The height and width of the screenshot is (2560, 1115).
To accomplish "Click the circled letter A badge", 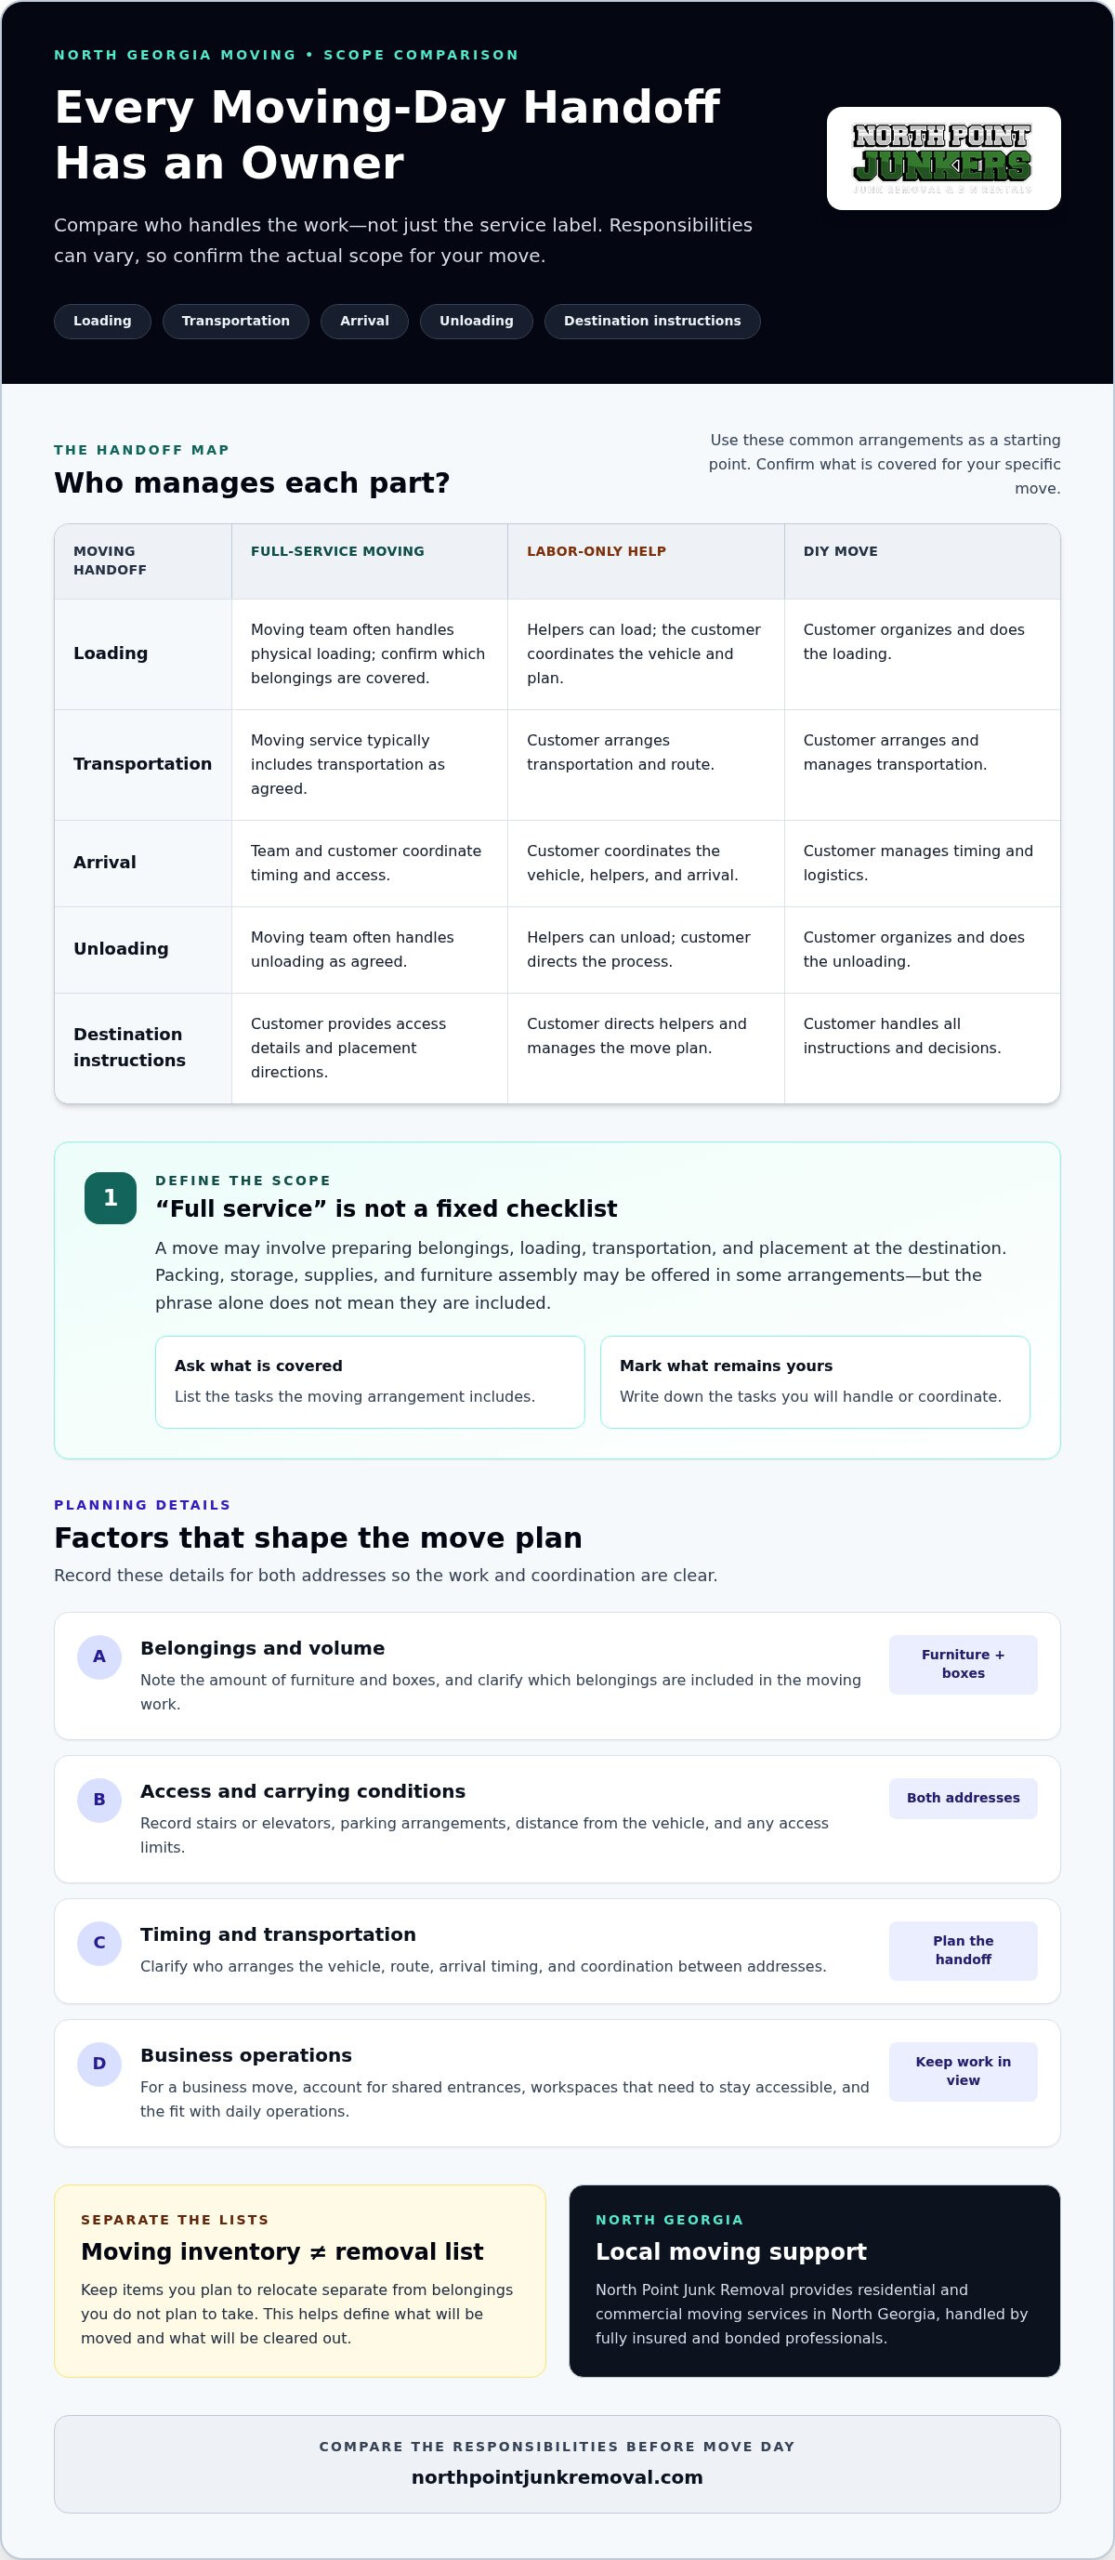I will tap(99, 1657).
